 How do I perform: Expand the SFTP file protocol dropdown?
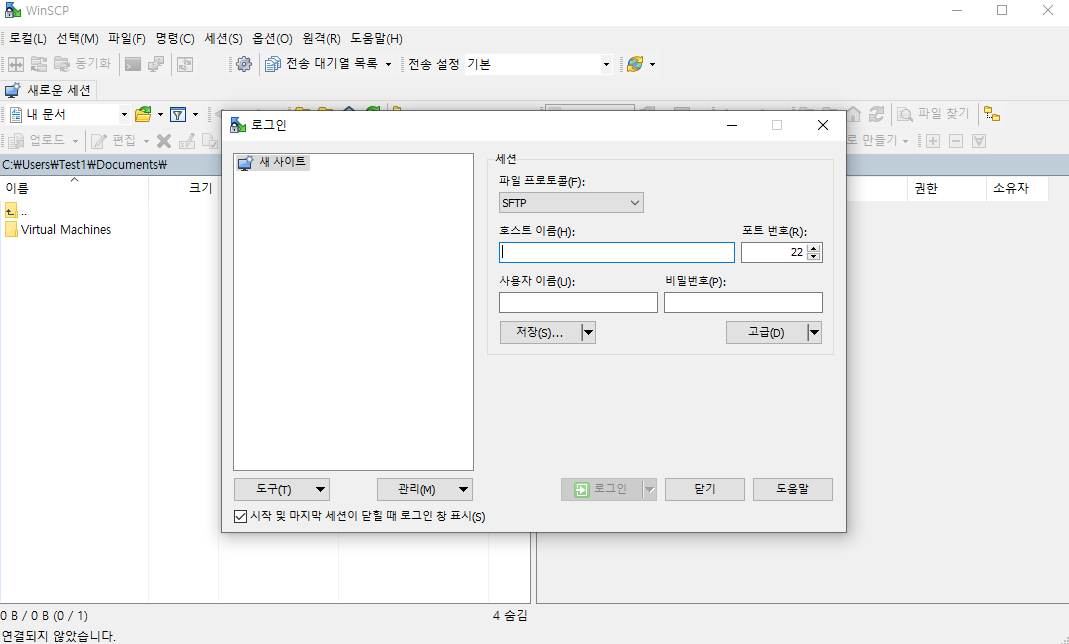(571, 202)
